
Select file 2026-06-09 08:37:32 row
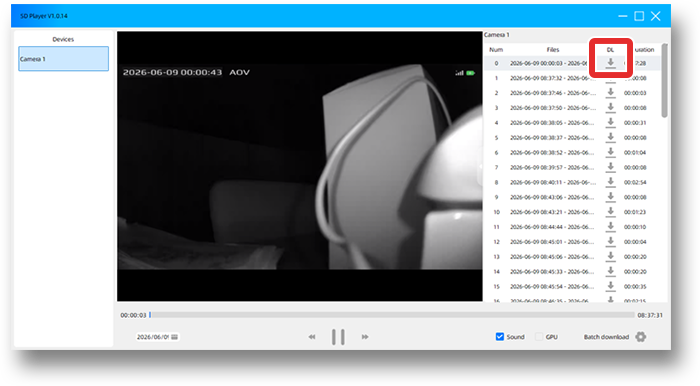coord(572,78)
